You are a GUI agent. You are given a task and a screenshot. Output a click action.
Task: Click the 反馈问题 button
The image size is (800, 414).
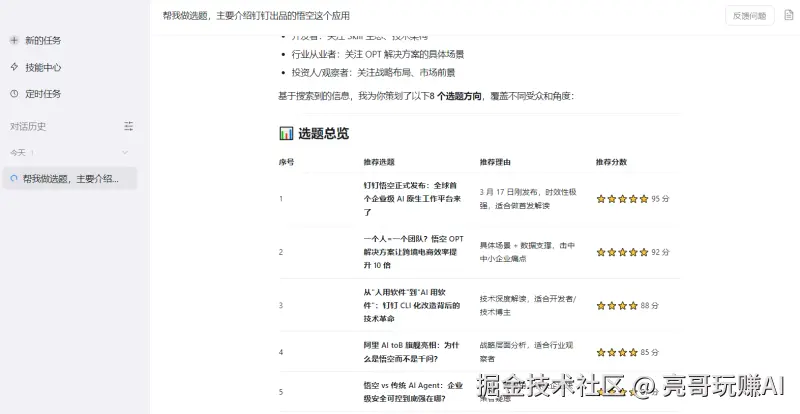click(749, 16)
